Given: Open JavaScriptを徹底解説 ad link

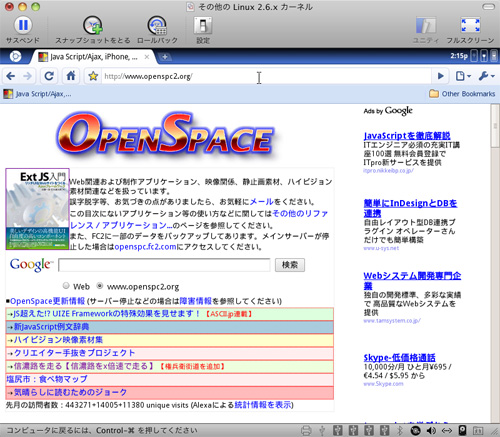Looking at the screenshot, I should click(x=407, y=136).
